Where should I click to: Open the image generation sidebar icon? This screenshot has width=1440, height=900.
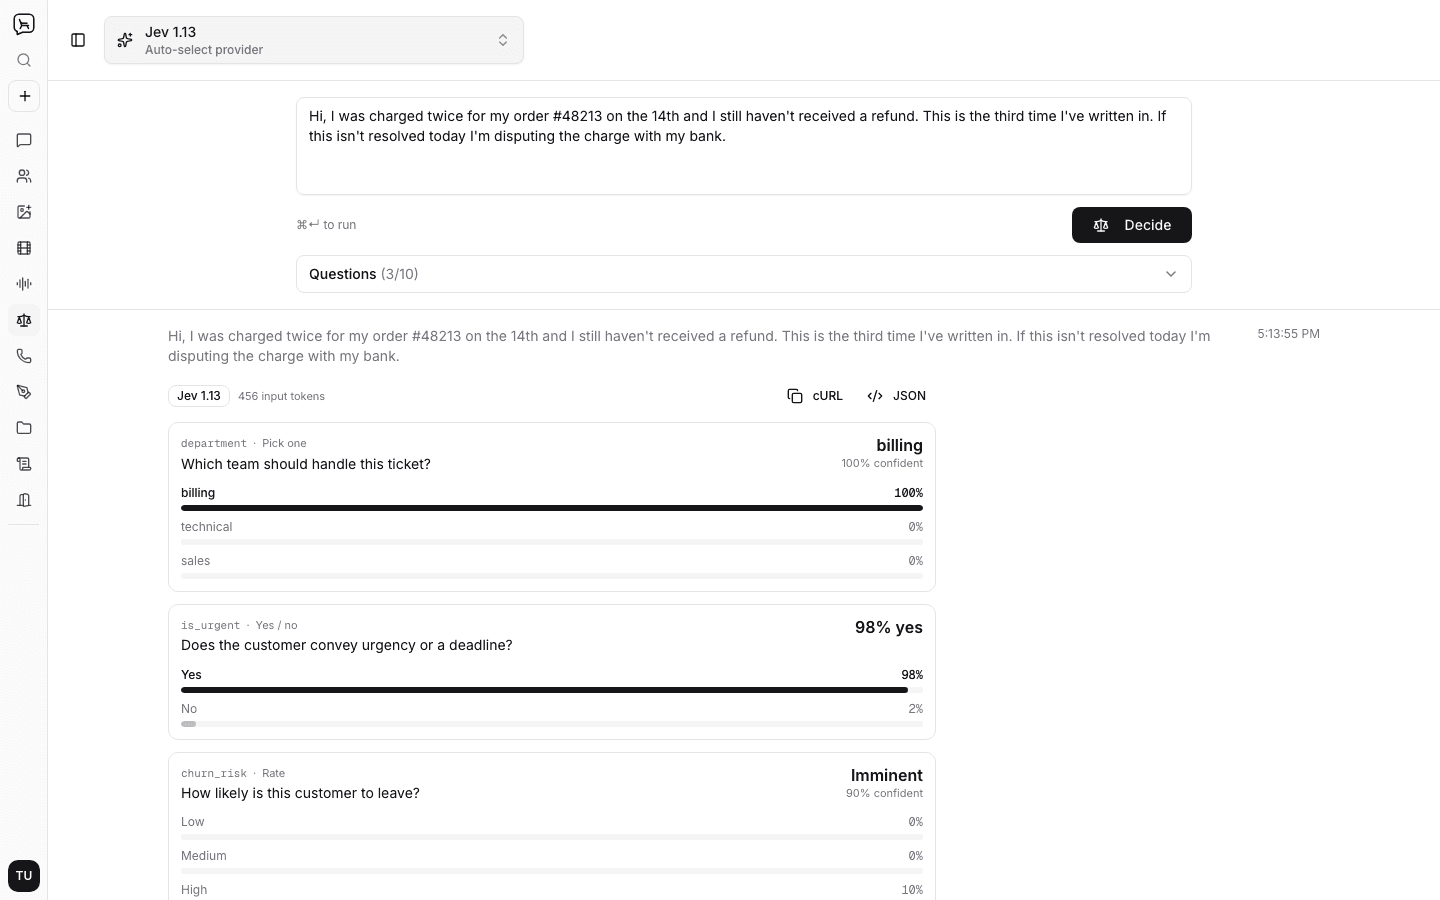coord(24,212)
